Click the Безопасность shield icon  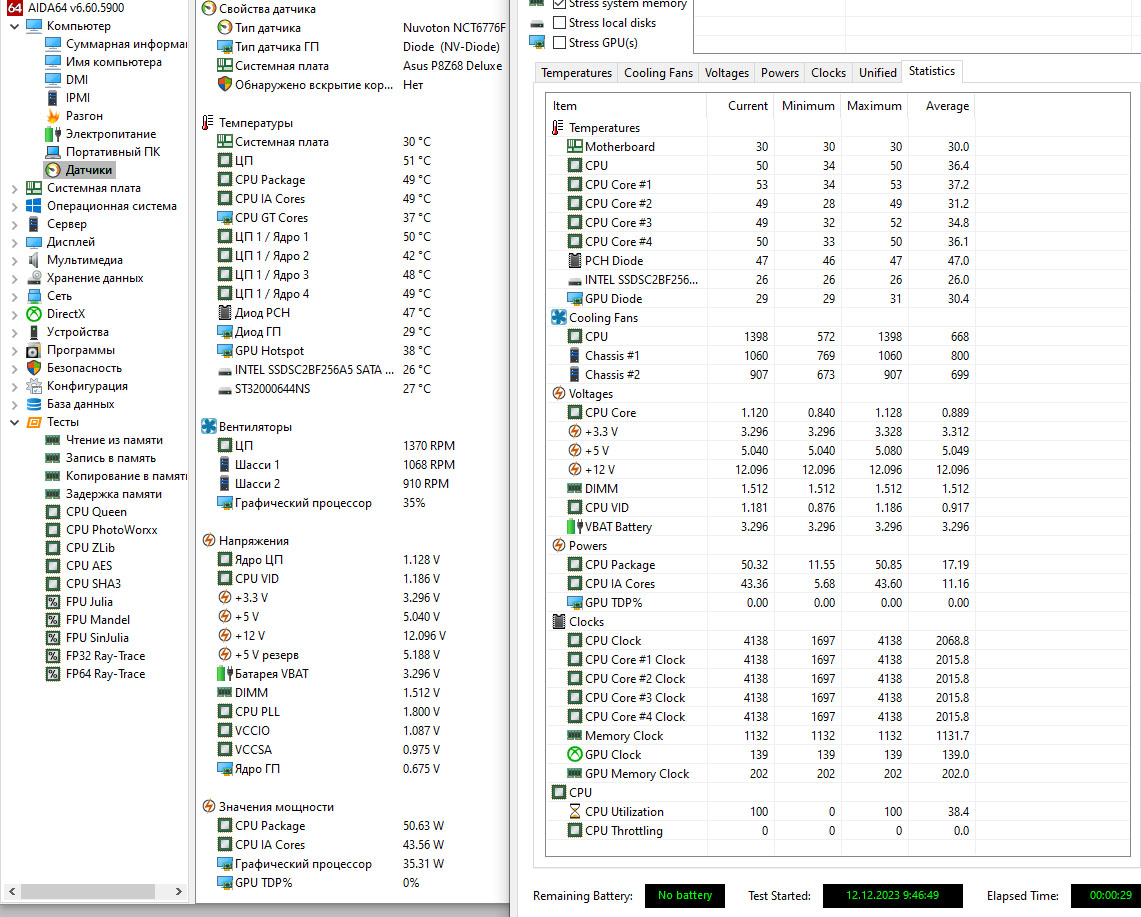point(33,368)
